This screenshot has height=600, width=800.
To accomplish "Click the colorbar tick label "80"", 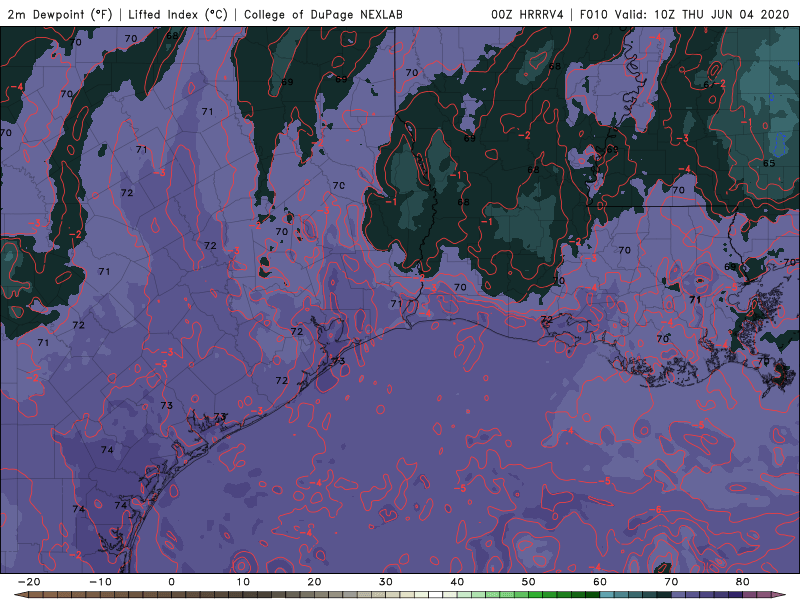I will [x=743, y=582].
